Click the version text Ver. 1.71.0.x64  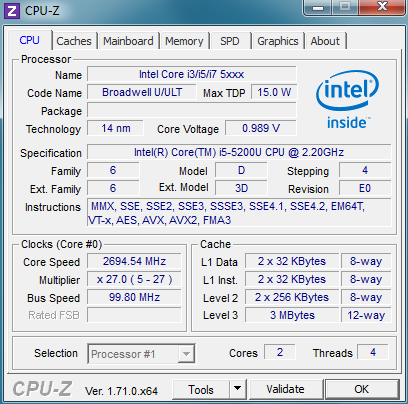coord(121,391)
